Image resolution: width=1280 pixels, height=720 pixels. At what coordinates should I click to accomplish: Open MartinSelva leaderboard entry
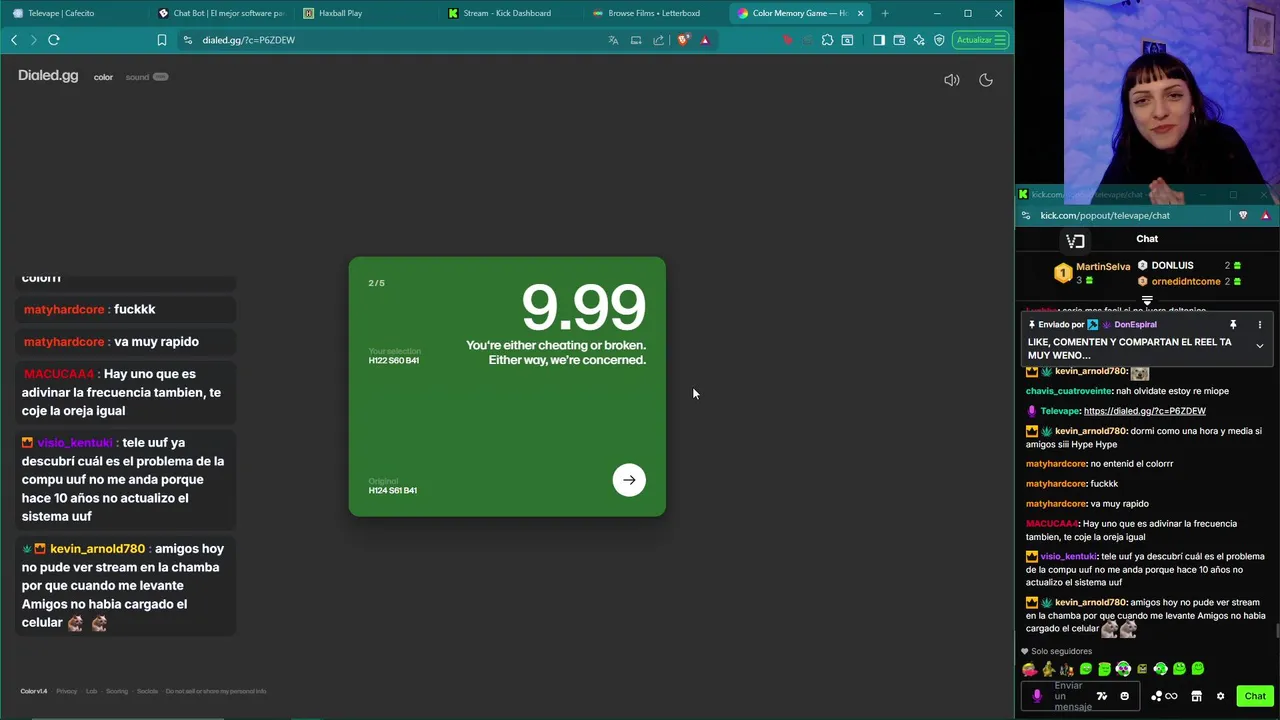[1092, 273]
